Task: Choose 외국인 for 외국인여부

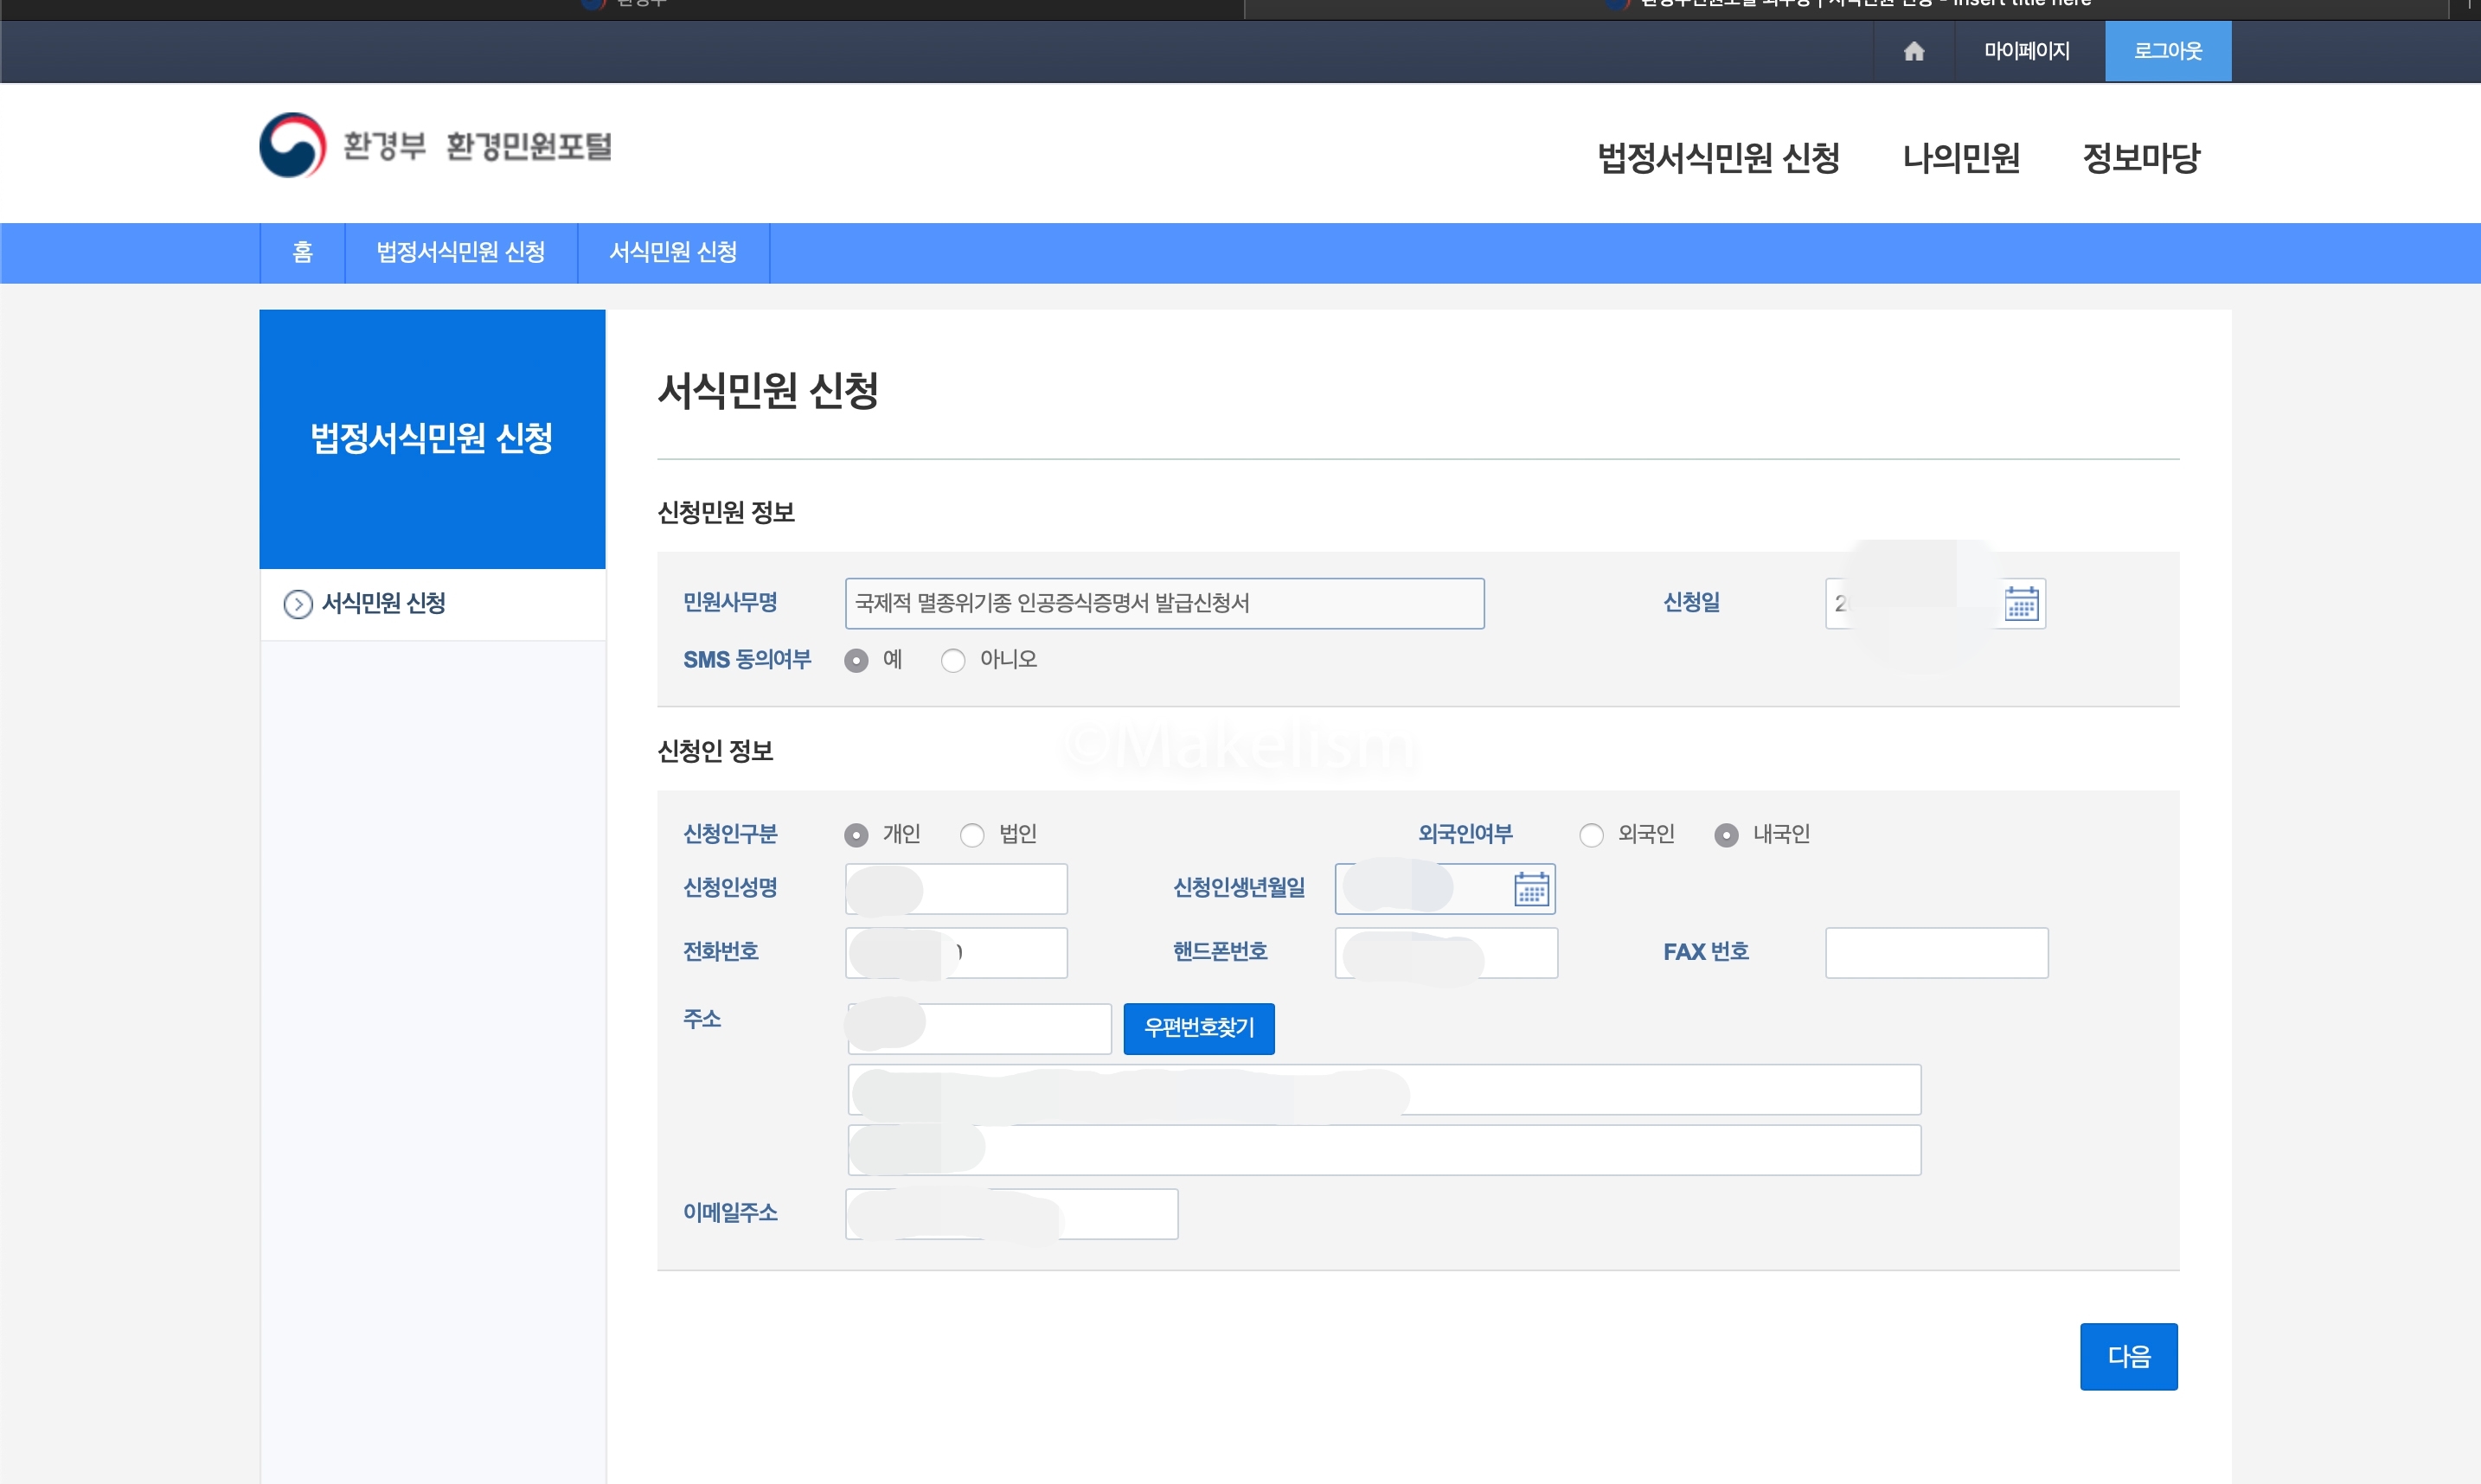Action: (x=1591, y=835)
